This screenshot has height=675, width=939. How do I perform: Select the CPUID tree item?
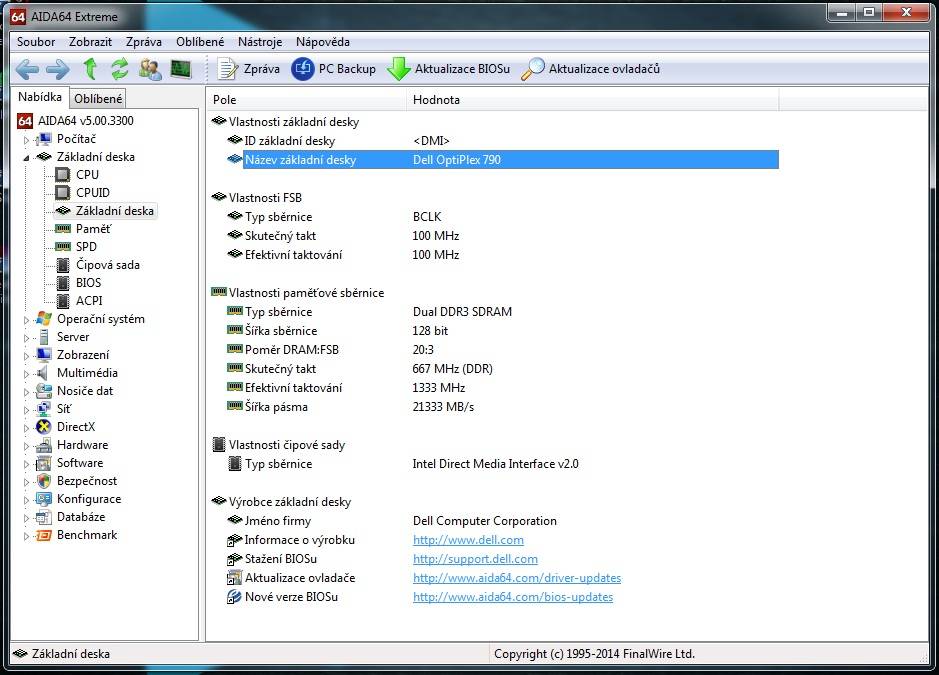click(93, 193)
